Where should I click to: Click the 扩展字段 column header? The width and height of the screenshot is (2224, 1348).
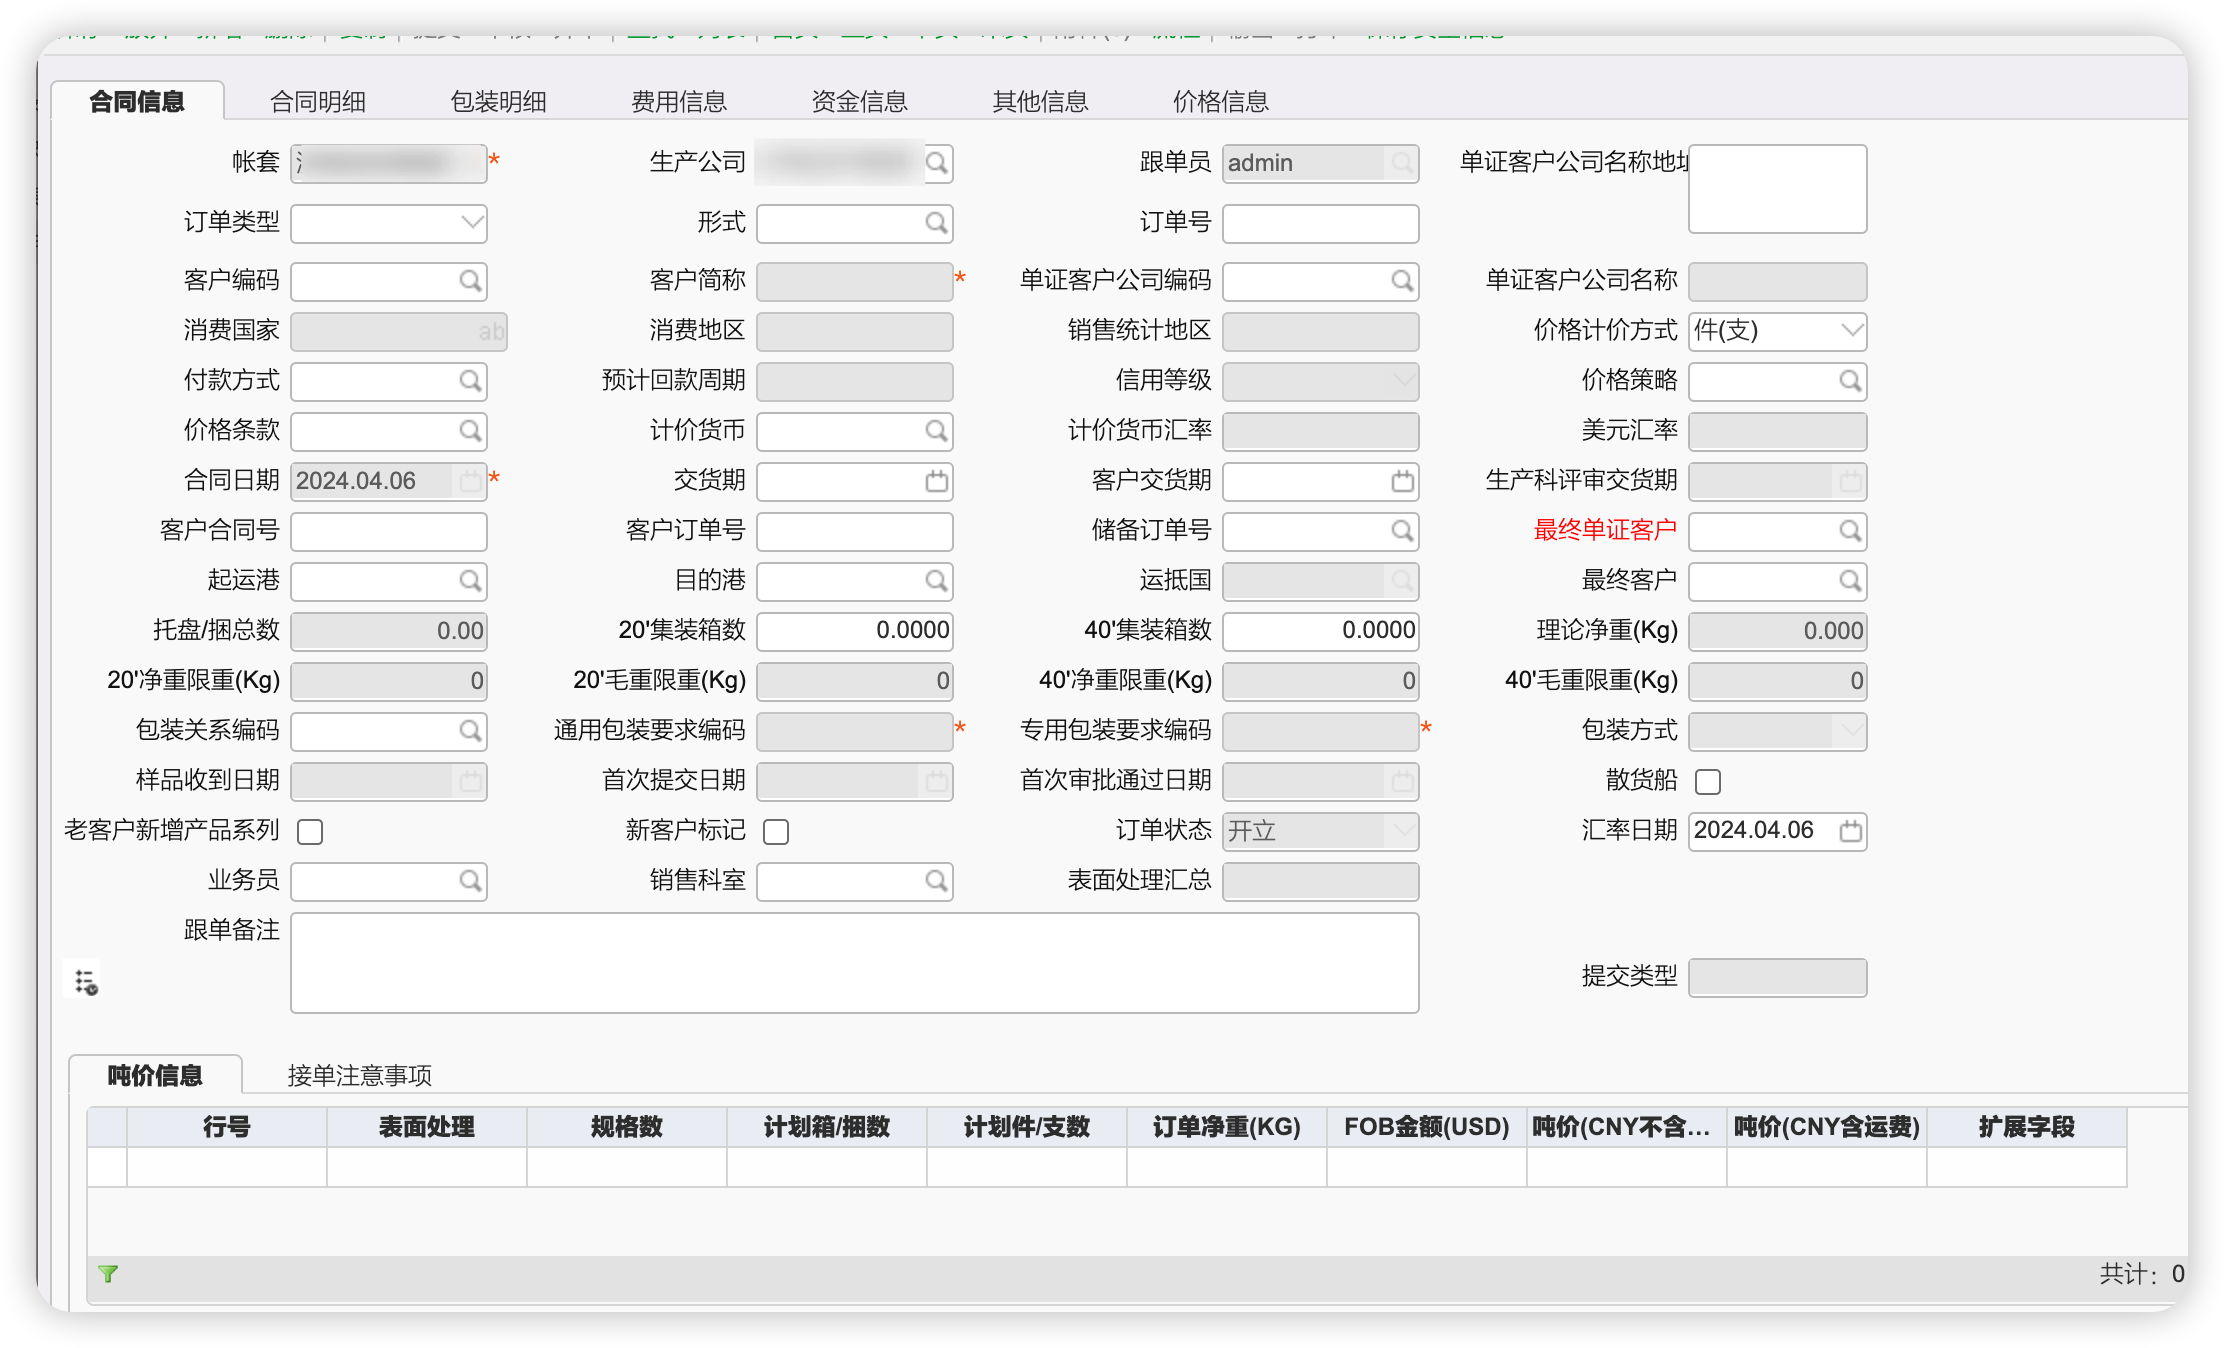(2027, 1127)
